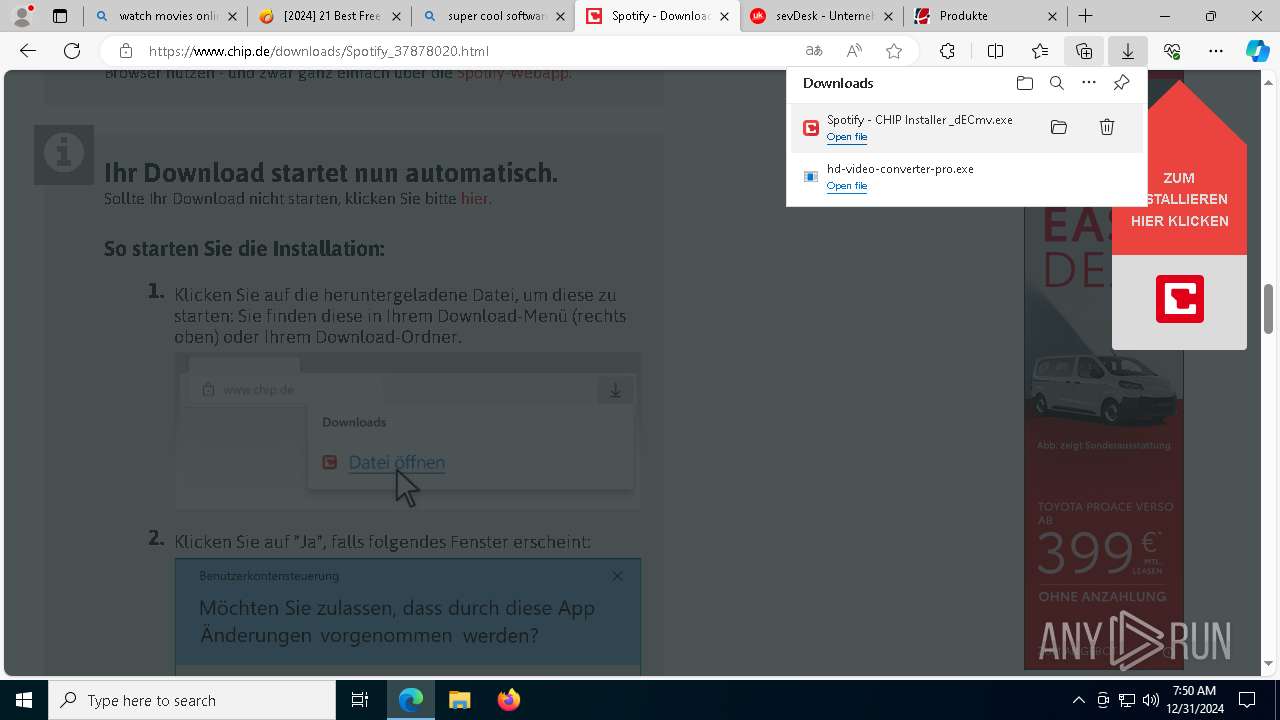The image size is (1280, 720).
Task: Add this page to favorites star
Action: 894,51
